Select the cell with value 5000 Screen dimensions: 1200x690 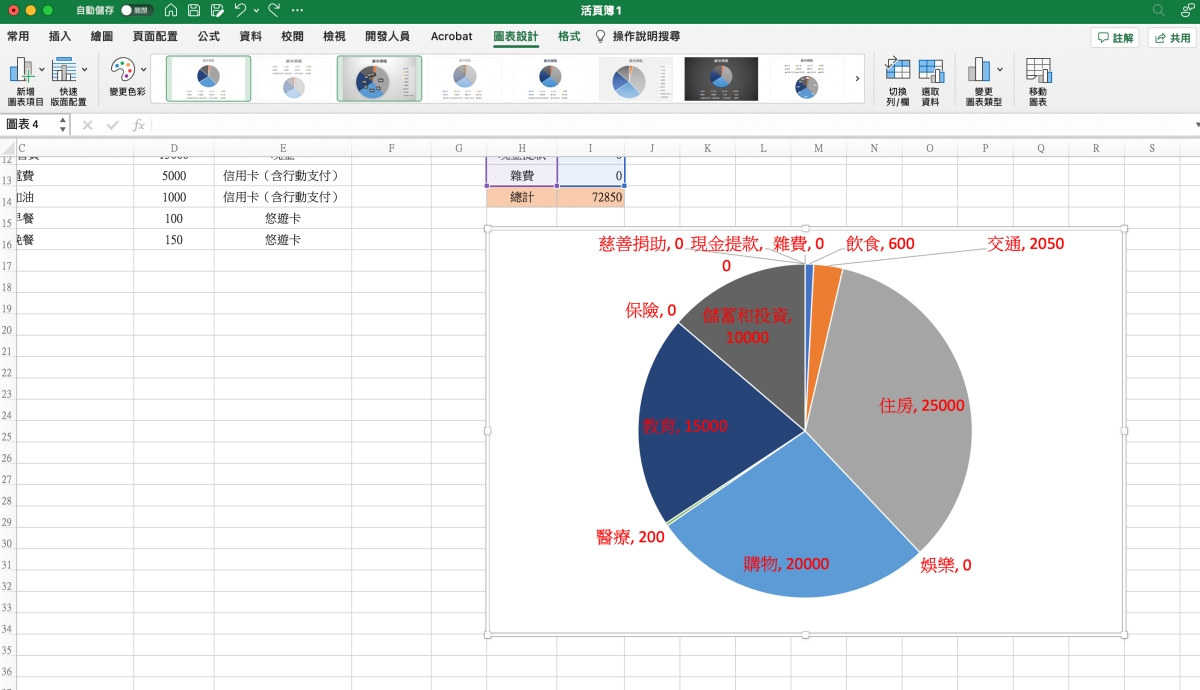point(173,175)
